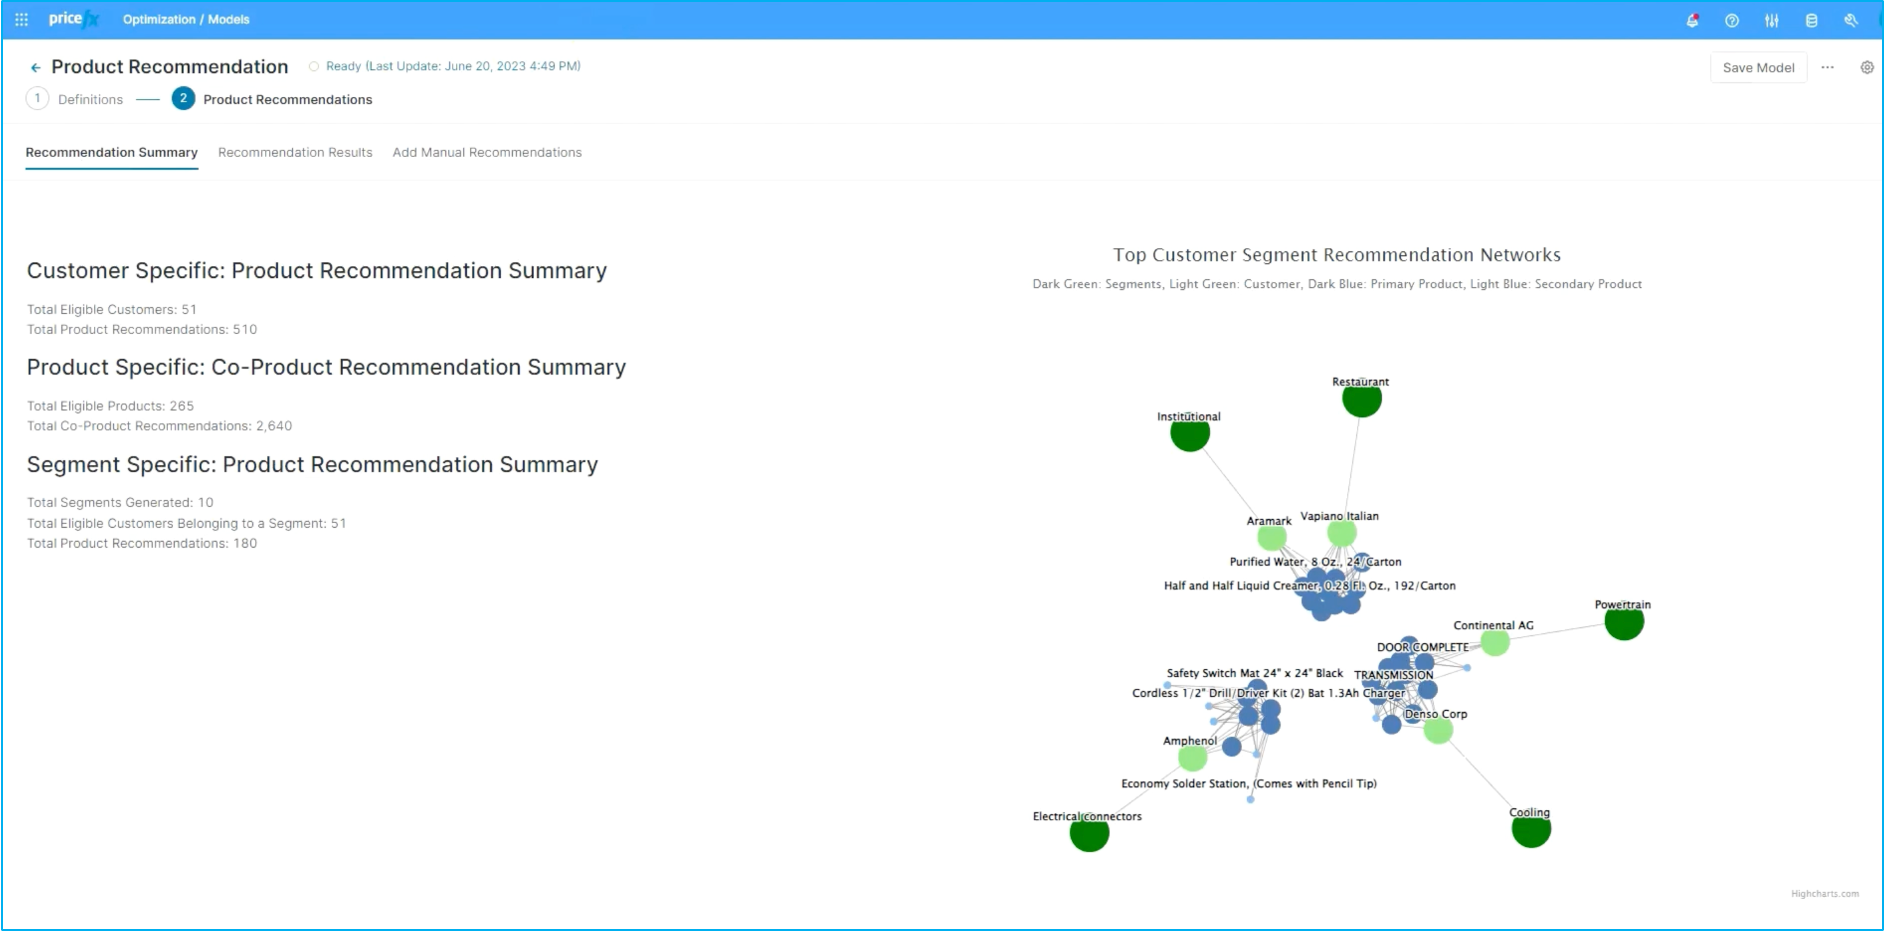Open the notifications bell

tap(1693, 20)
